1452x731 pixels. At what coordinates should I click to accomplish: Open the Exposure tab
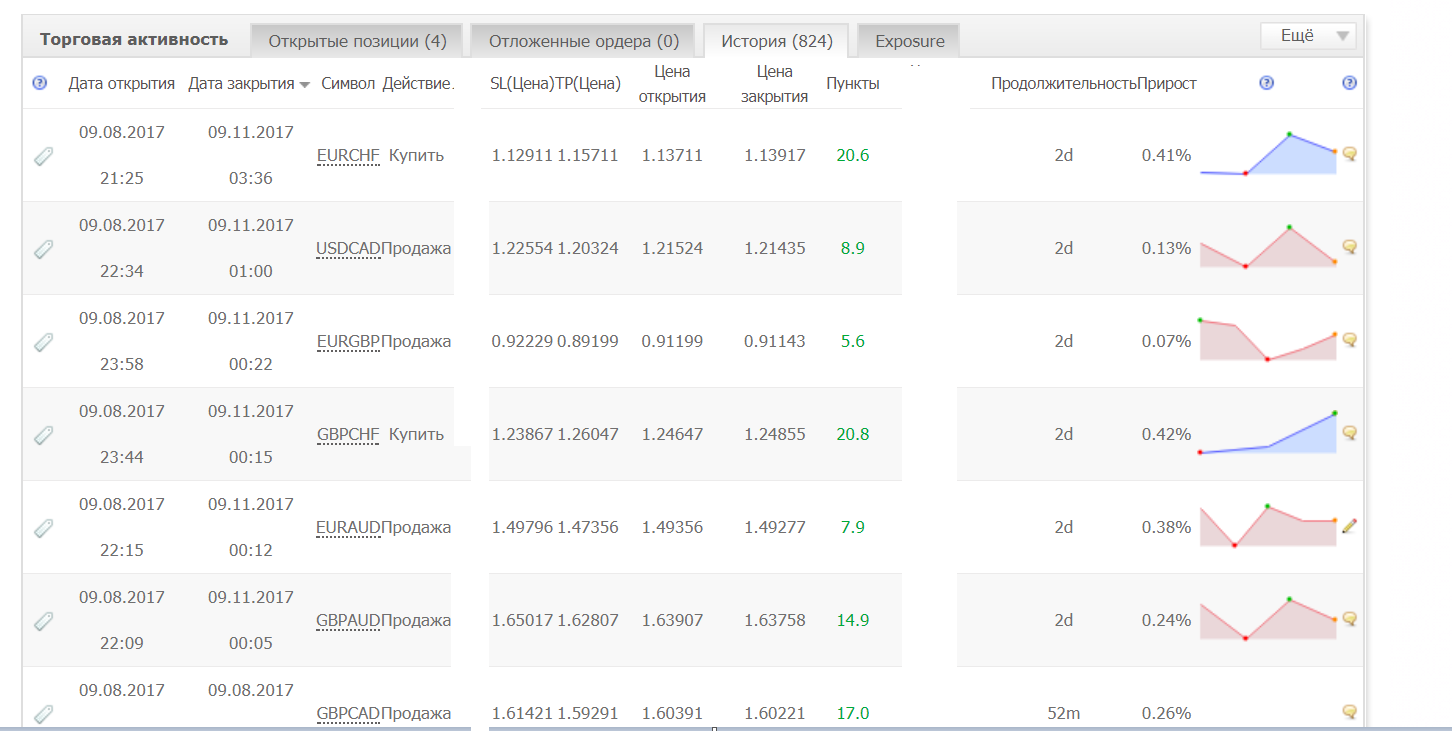coord(909,41)
